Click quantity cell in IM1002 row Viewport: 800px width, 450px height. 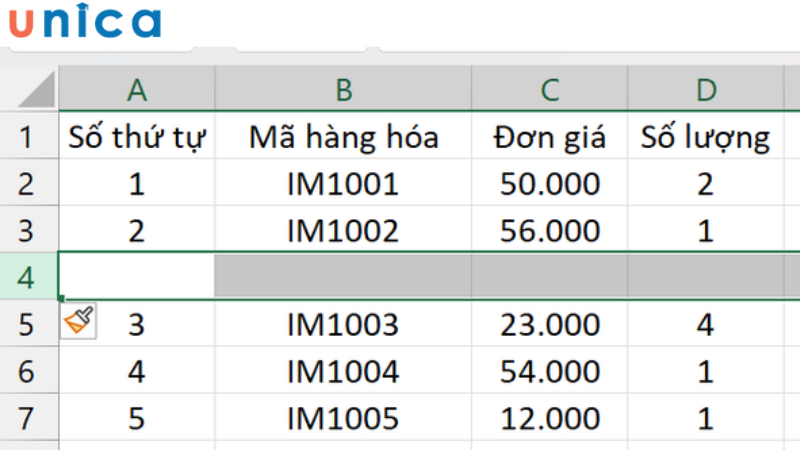[x=706, y=230]
